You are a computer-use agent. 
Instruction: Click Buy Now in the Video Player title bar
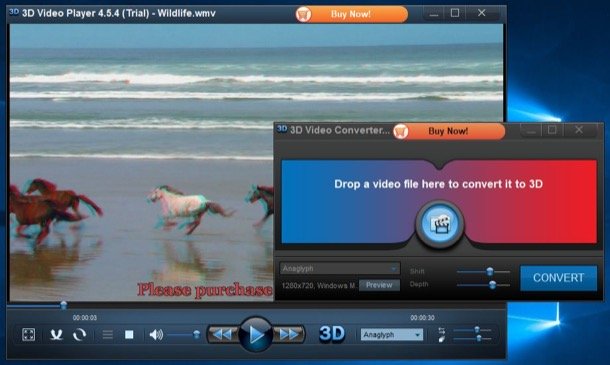(351, 14)
